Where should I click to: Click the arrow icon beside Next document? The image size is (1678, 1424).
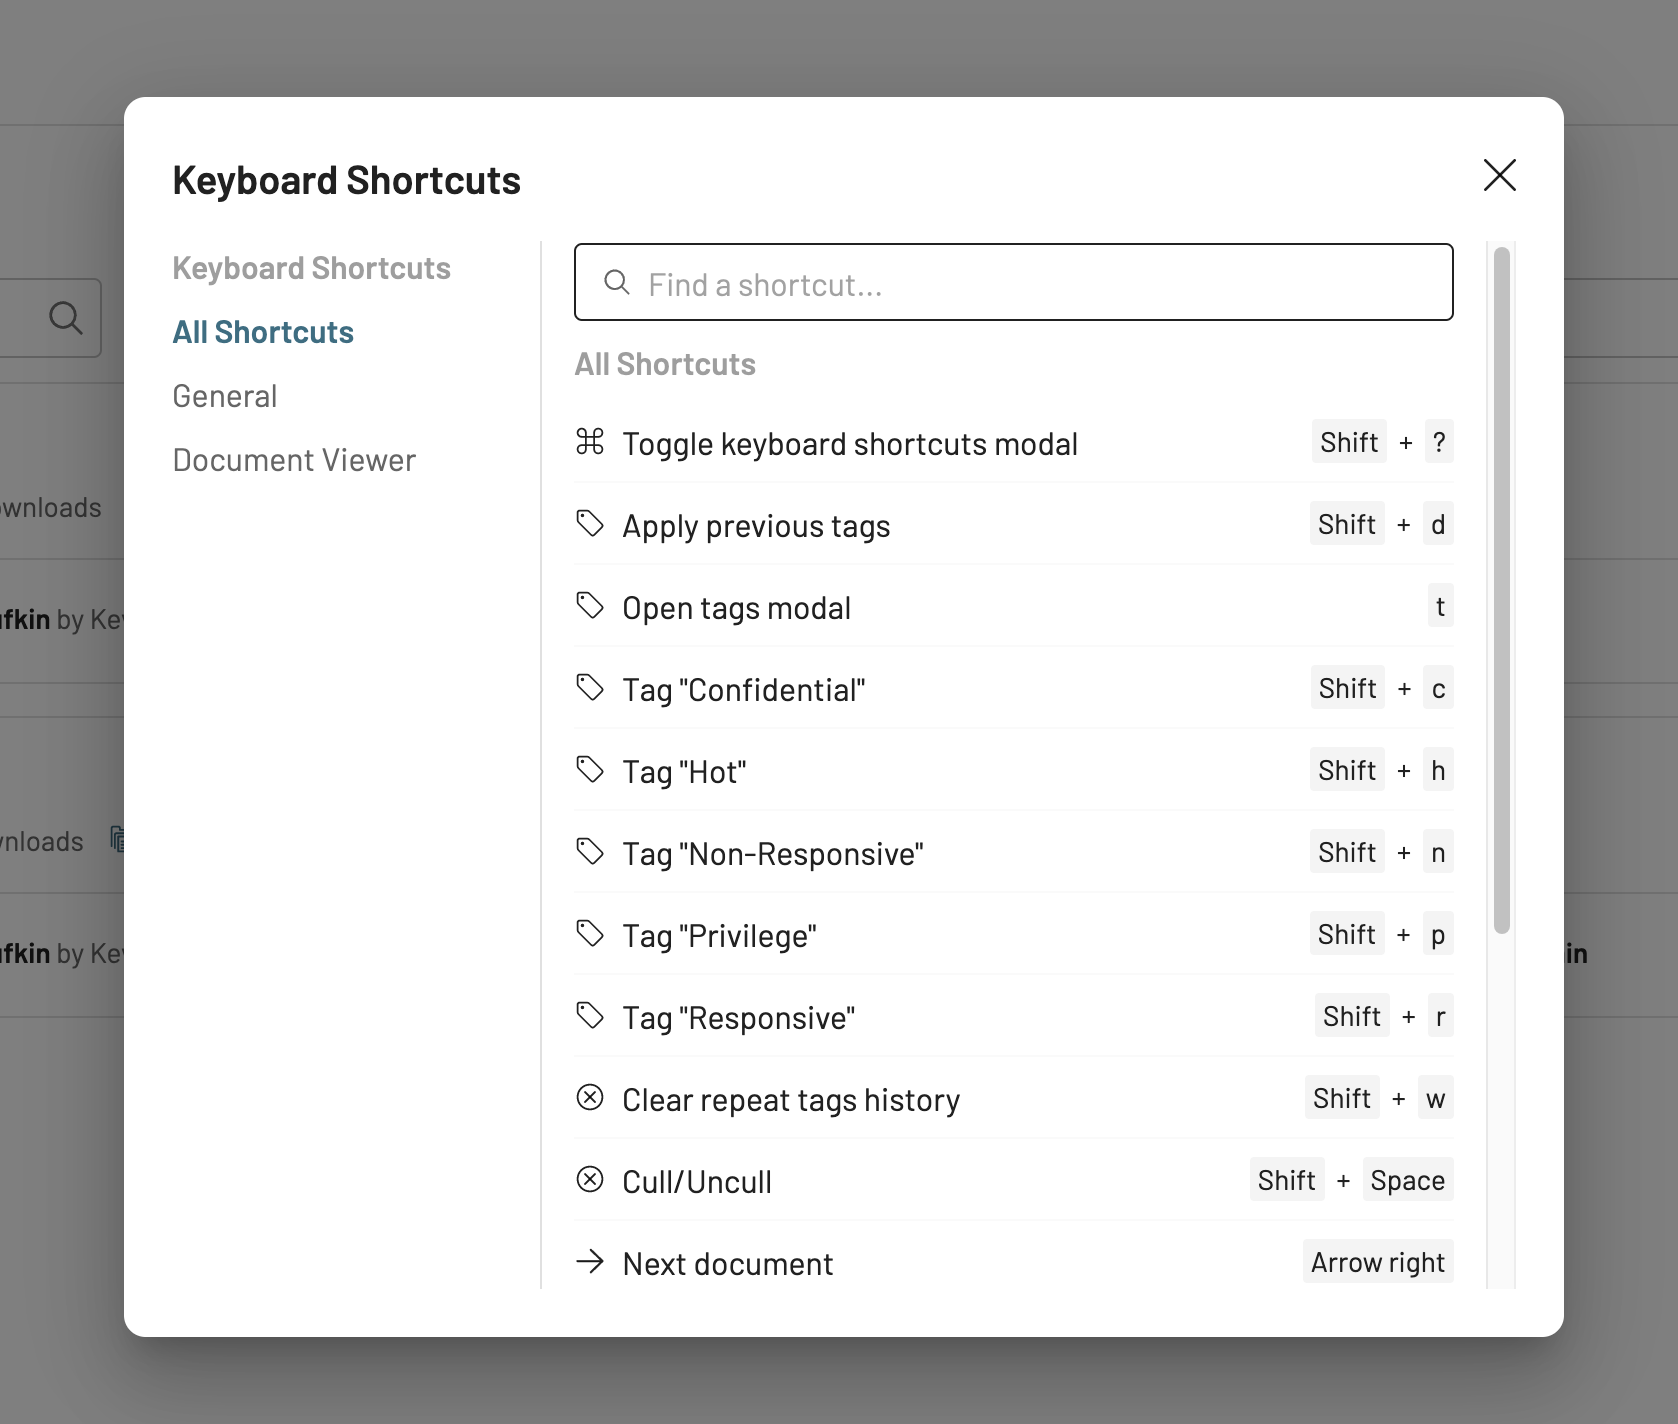tap(590, 1262)
